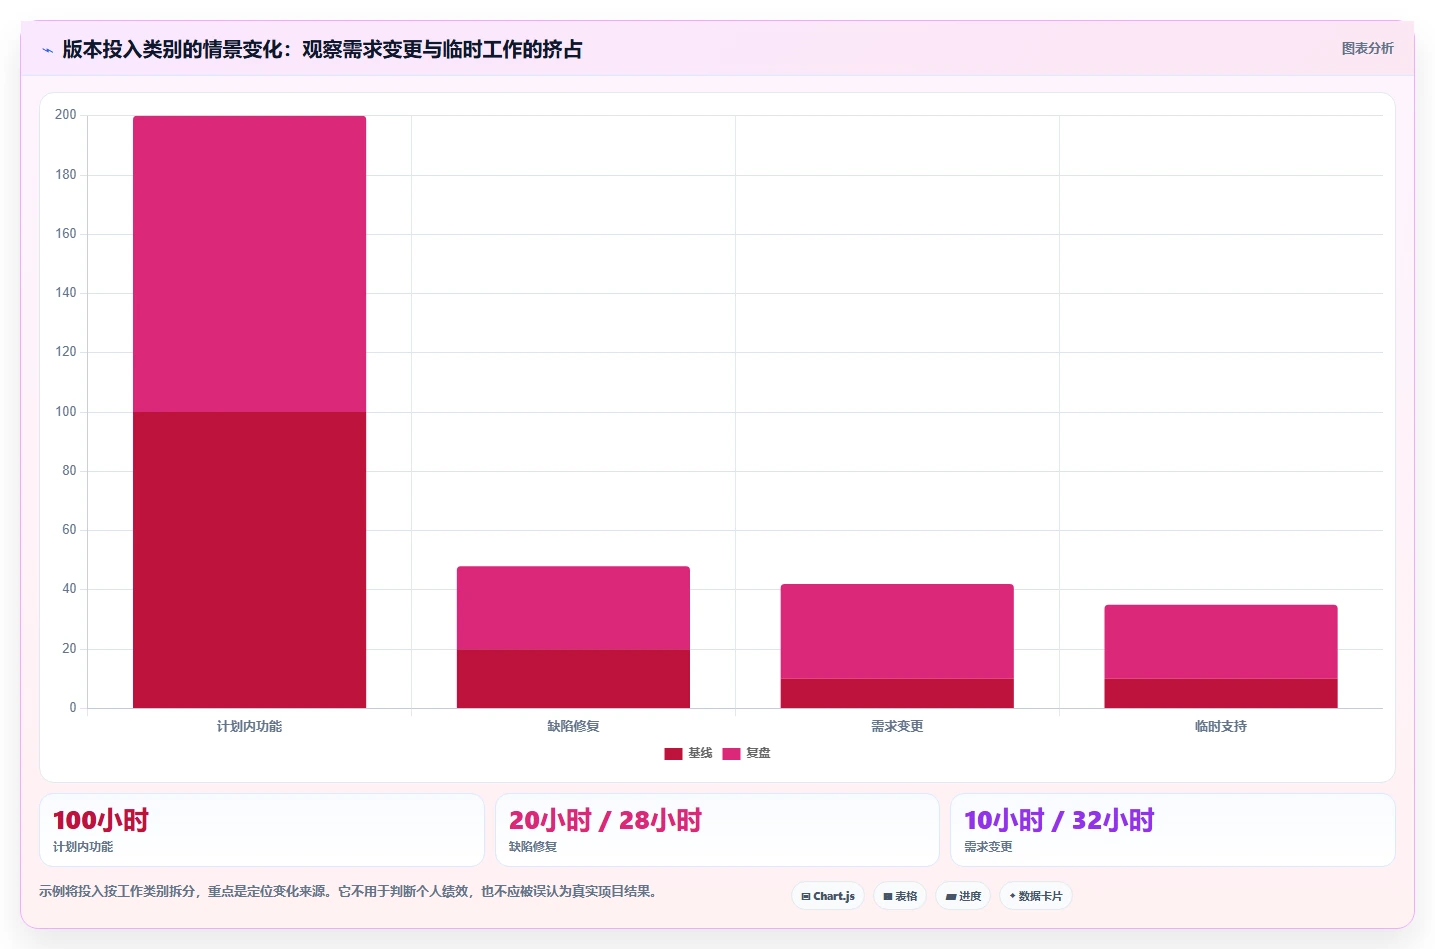Screen dimensions: 1435x949
Task: Toggle the 基线 legend item
Action: (x=689, y=753)
